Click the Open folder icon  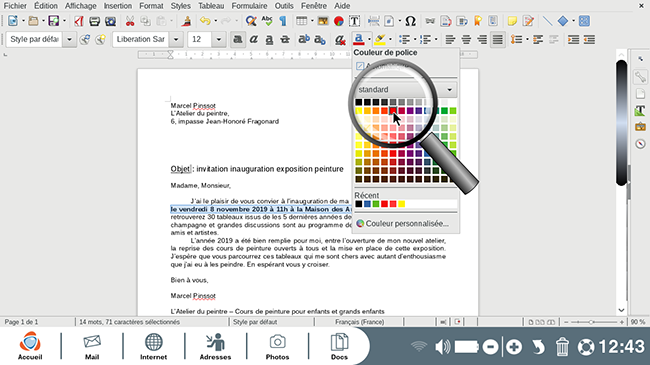[33, 21]
